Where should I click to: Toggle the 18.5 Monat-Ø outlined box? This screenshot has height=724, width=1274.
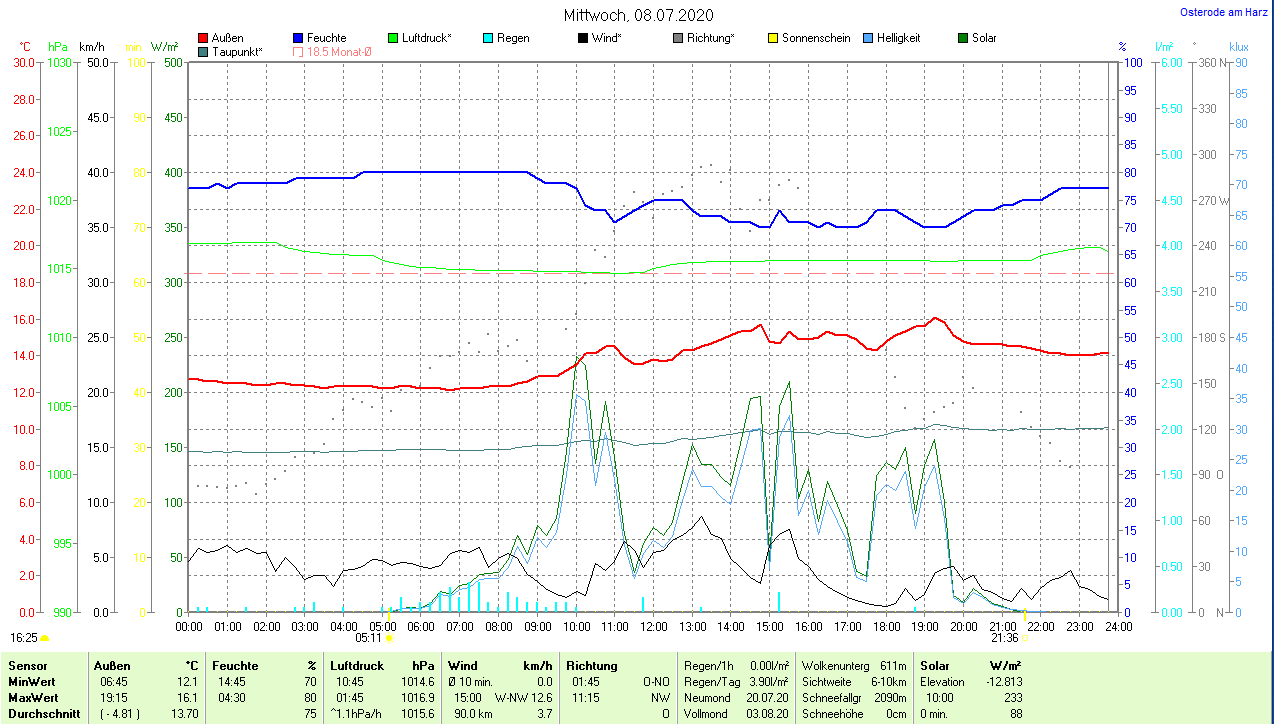(298, 51)
